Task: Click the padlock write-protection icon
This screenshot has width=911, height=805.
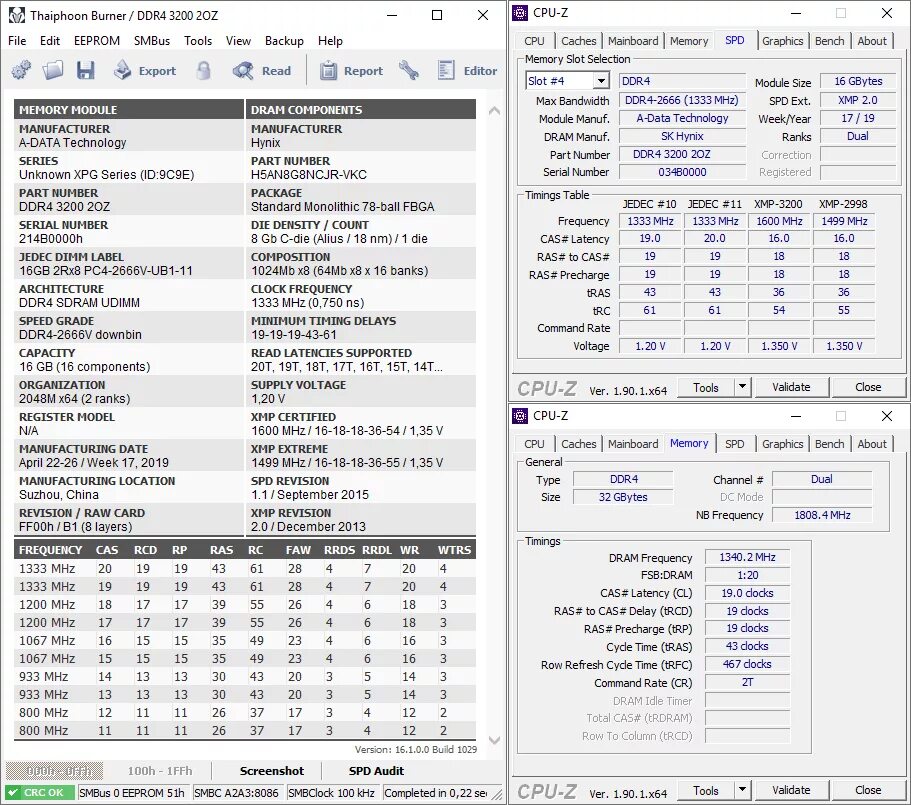Action: click(203, 71)
